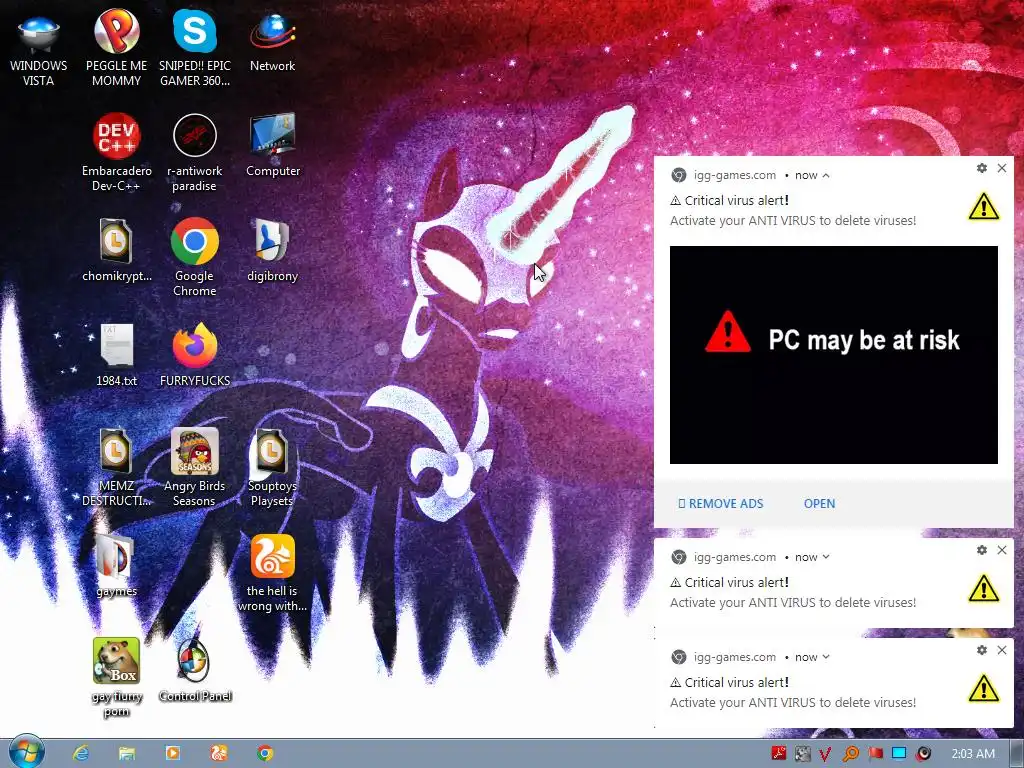Image resolution: width=1024 pixels, height=768 pixels.
Task: Click OPEN on the virus alert notification
Action: point(819,504)
